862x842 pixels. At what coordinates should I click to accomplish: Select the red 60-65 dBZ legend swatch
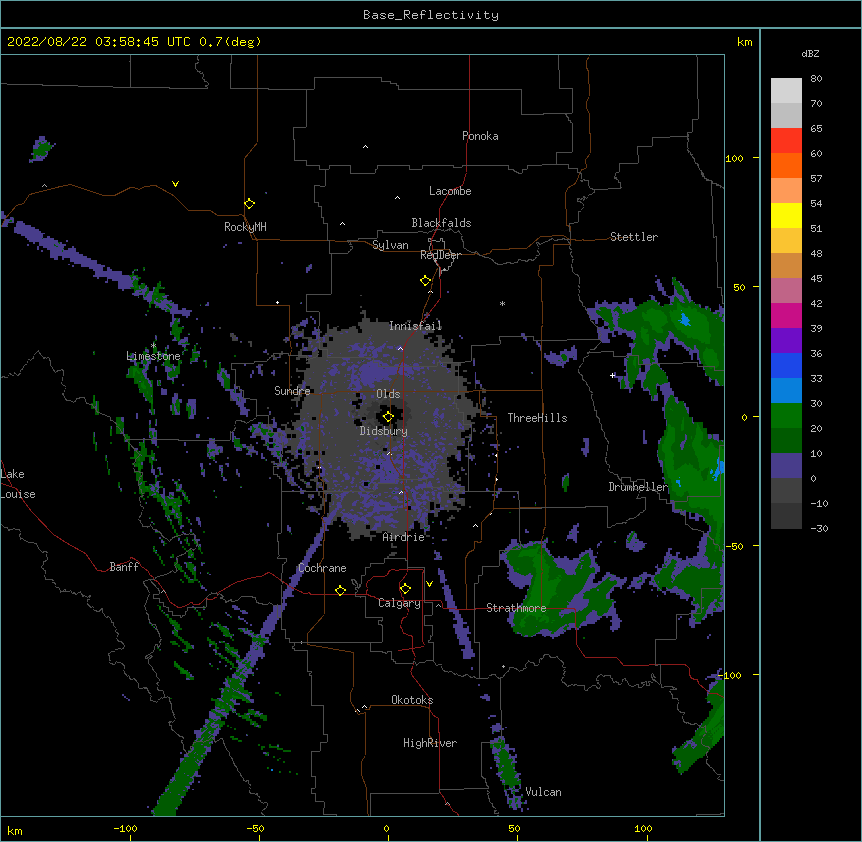(x=786, y=141)
